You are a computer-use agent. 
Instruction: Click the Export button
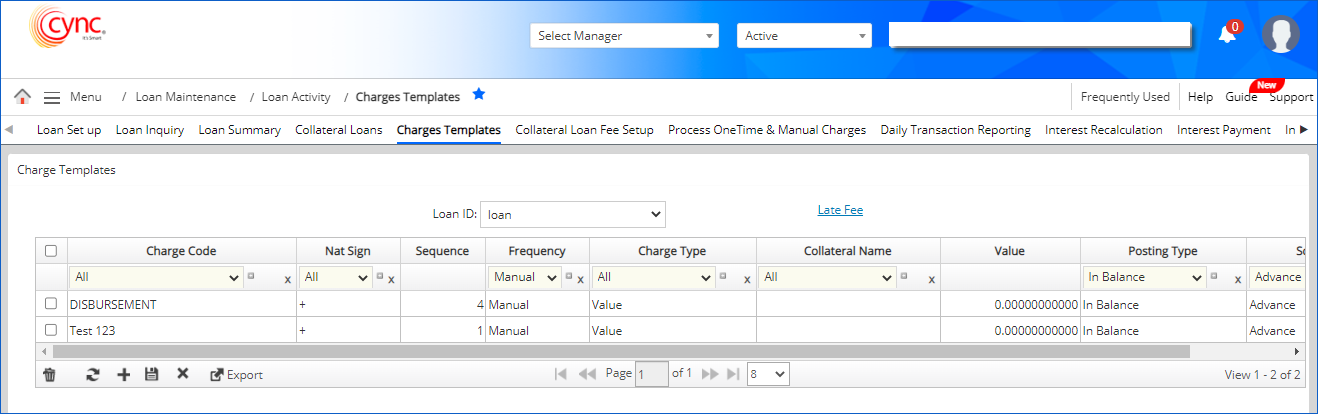pos(236,375)
